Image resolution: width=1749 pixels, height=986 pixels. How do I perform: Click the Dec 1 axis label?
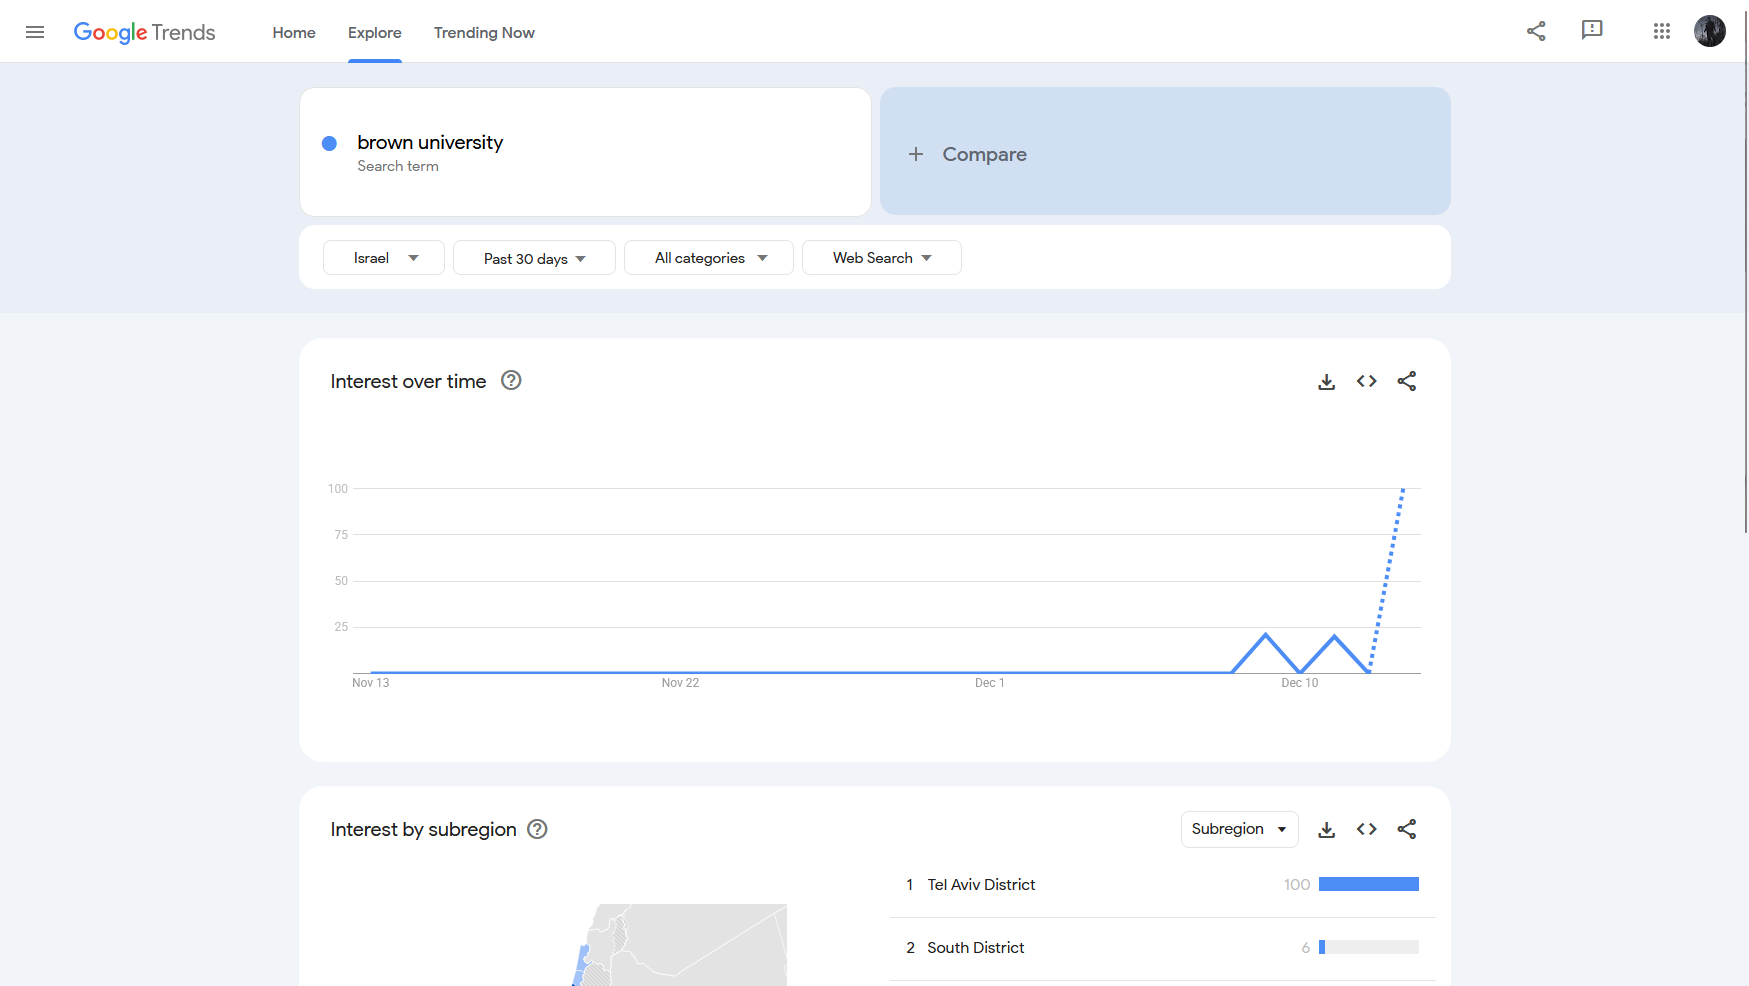tap(990, 683)
